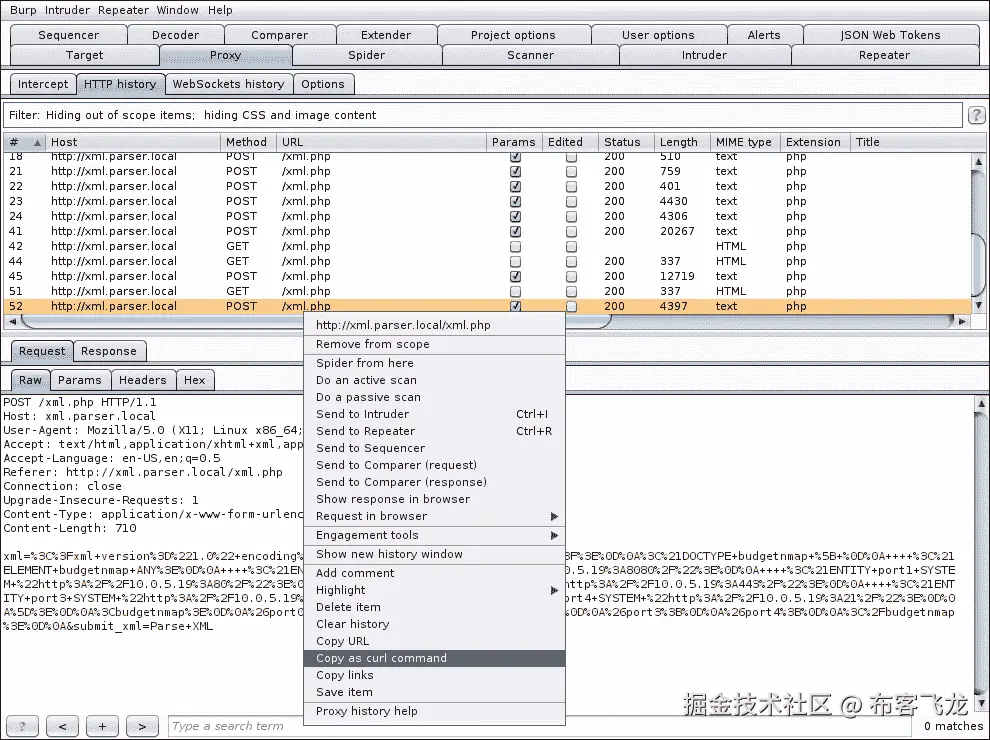Open the Window menu in the menu bar
This screenshot has width=990, height=740.
177,10
